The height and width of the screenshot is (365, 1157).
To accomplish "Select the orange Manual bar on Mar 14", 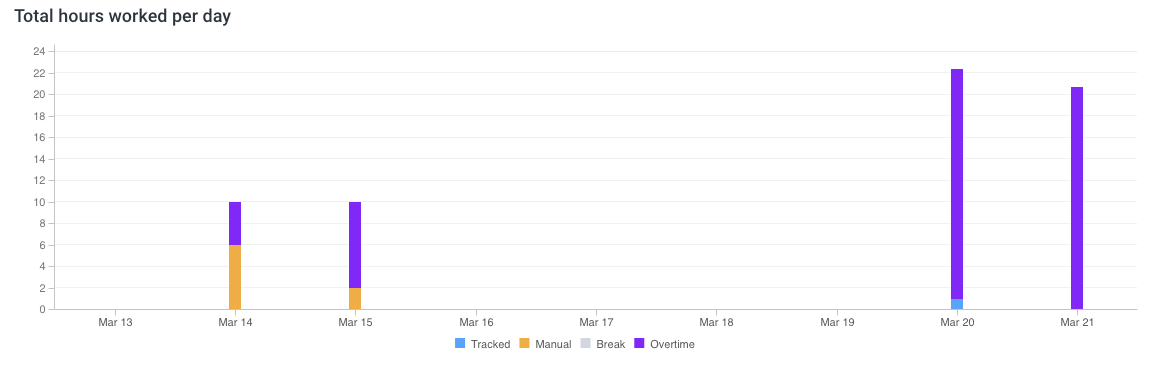I will pos(235,277).
